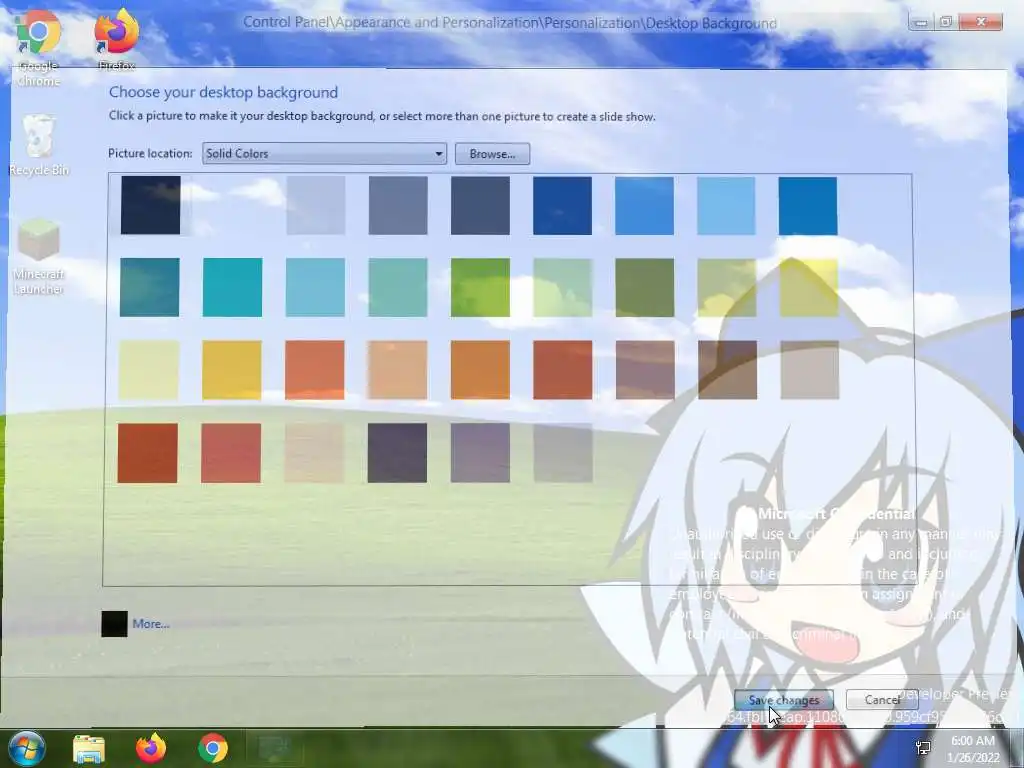
Task: Open File Explorer from the taskbar
Action: pos(89,748)
